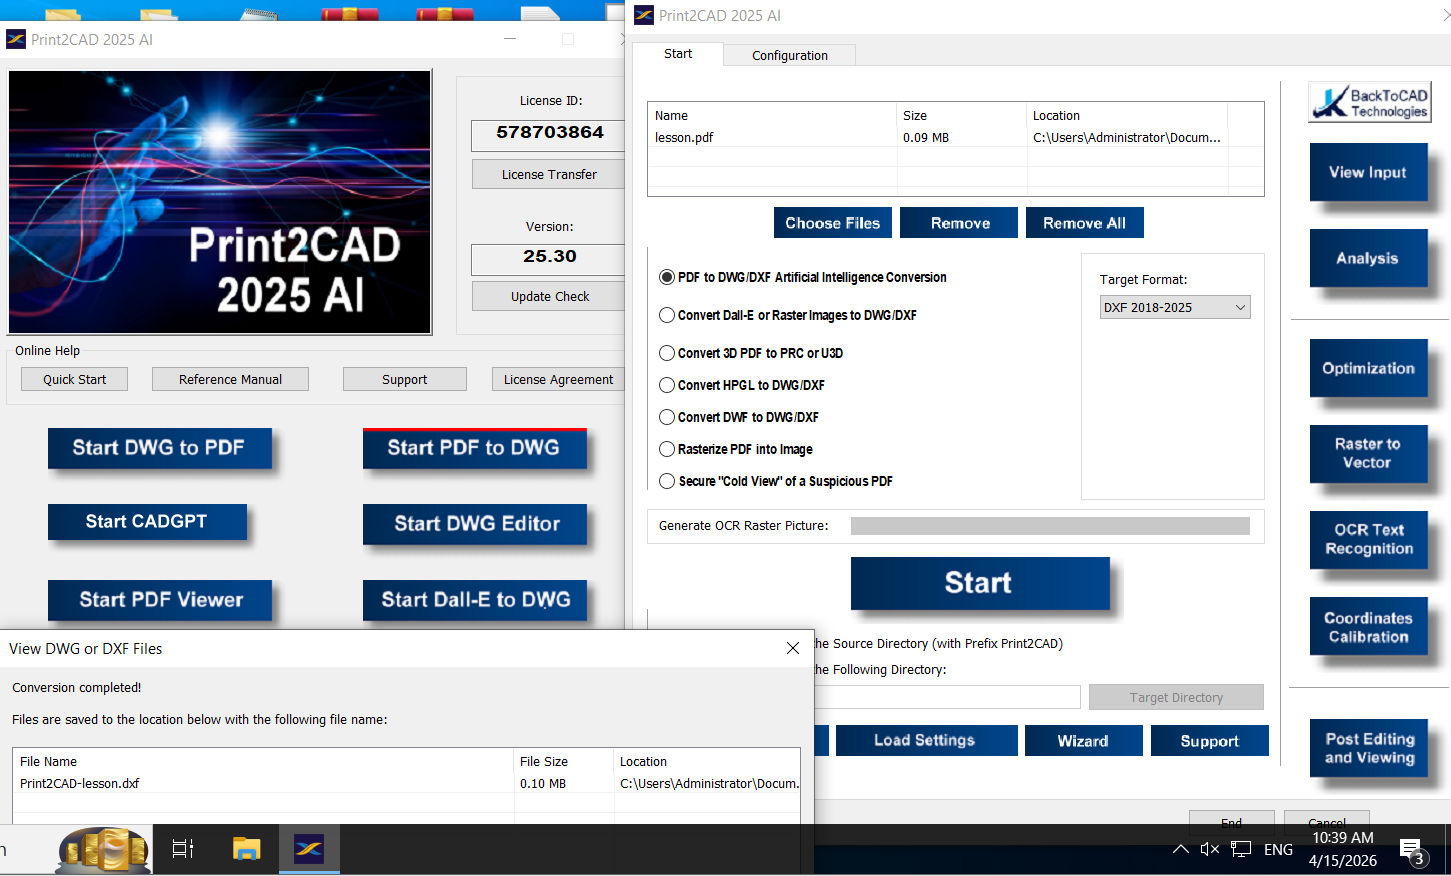Click Post Editing and Viewing button
Image resolution: width=1451 pixels, height=876 pixels.
click(1368, 748)
